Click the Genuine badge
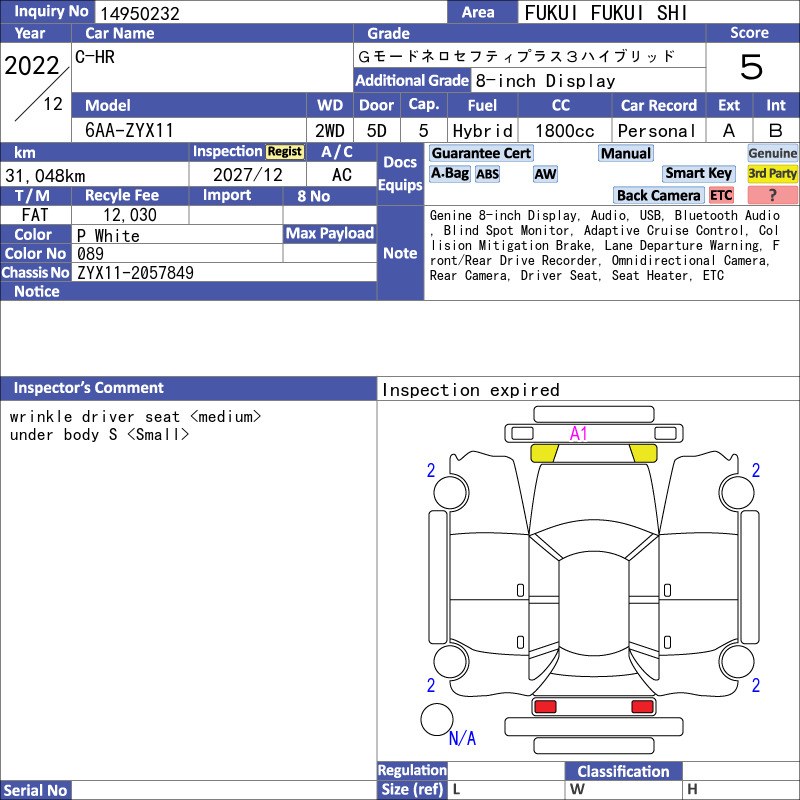The image size is (800, 800). 772,153
